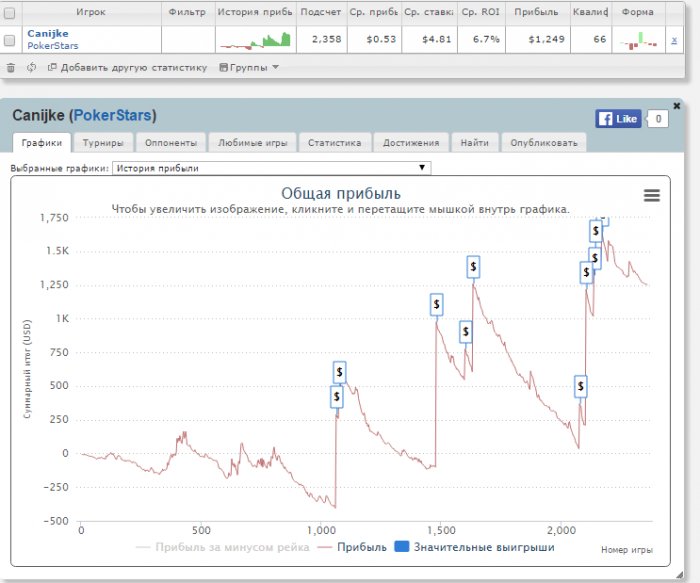Viewport: 700px width, 583px height.
Task: Click the 2,358 count value
Action: (x=327, y=39)
